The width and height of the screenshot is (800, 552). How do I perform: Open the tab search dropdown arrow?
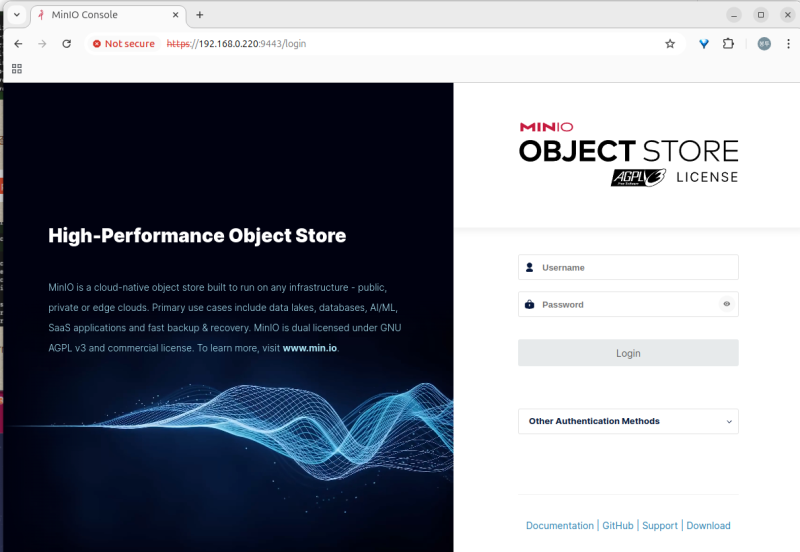point(17,15)
